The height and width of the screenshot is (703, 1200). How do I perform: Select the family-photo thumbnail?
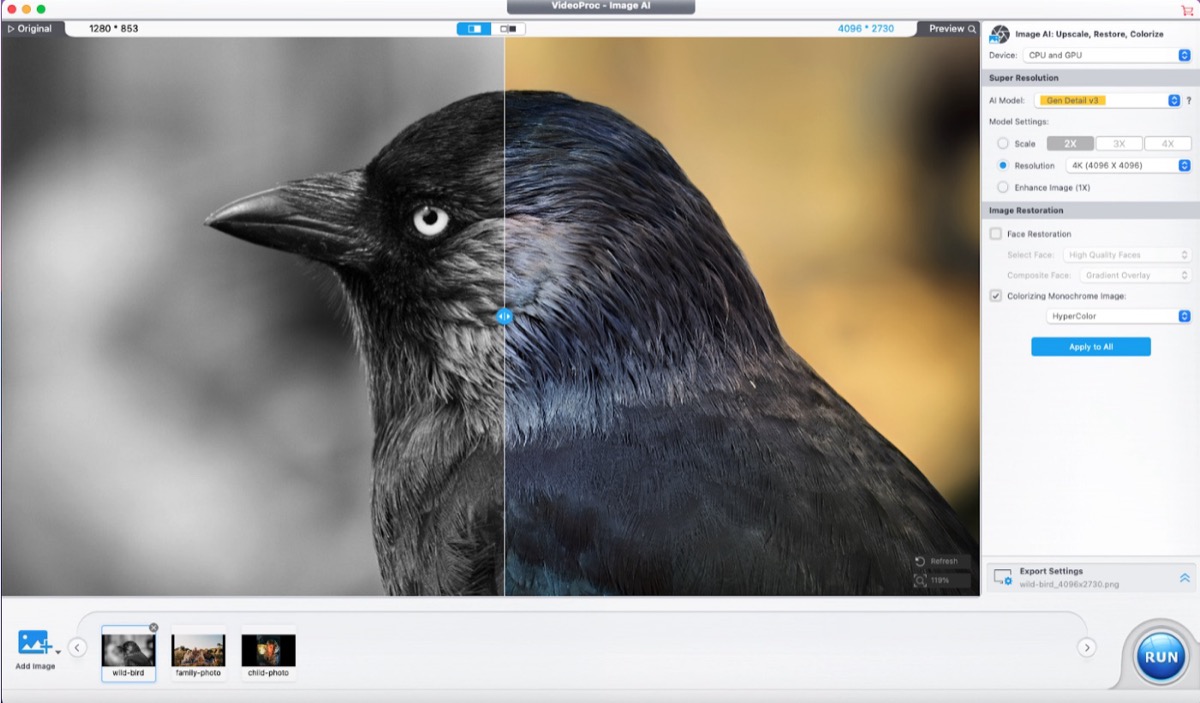198,653
